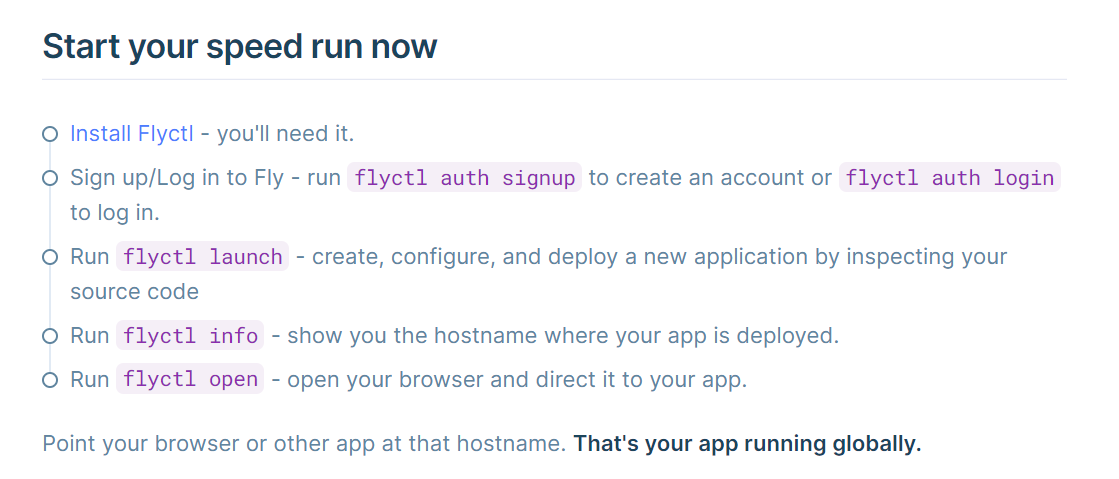Click the 'Start your speed run now' heading

point(240,46)
